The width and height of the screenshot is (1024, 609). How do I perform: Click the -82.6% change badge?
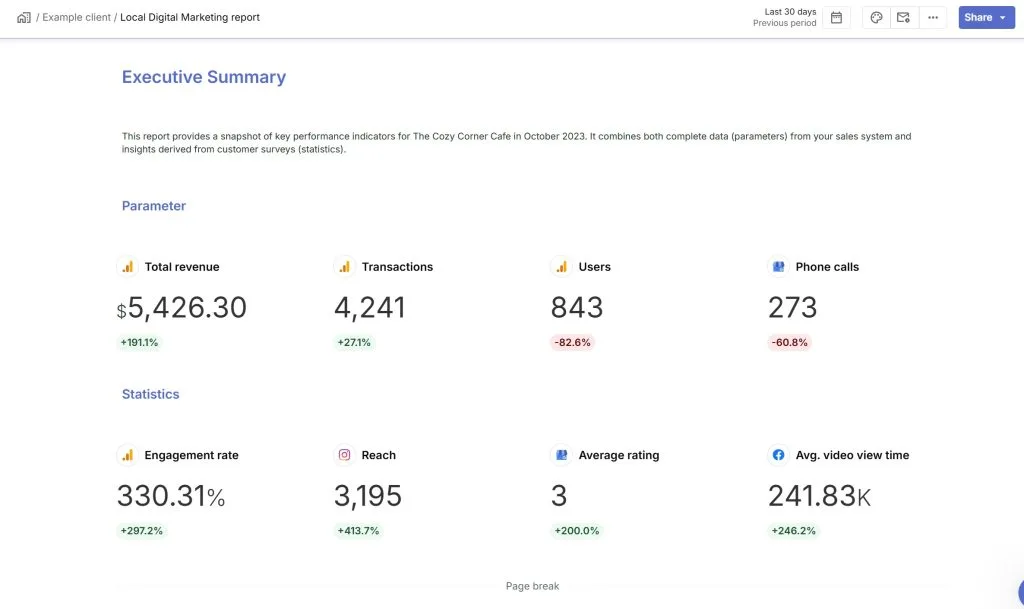pos(572,343)
